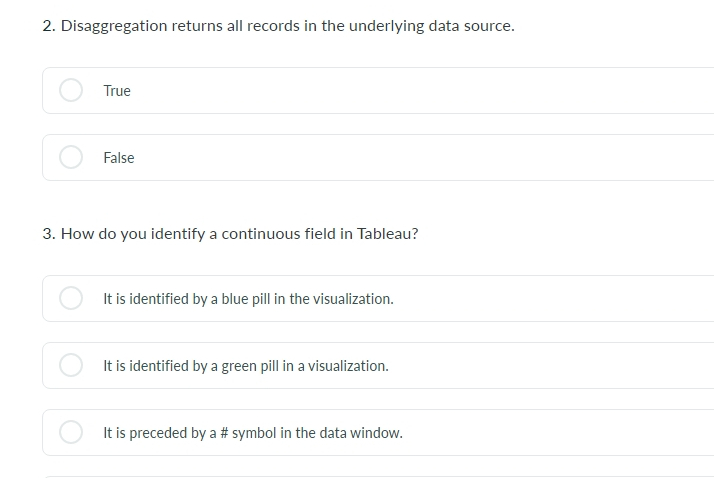Click "underlying data source" phrase in question 2

(x=432, y=26)
